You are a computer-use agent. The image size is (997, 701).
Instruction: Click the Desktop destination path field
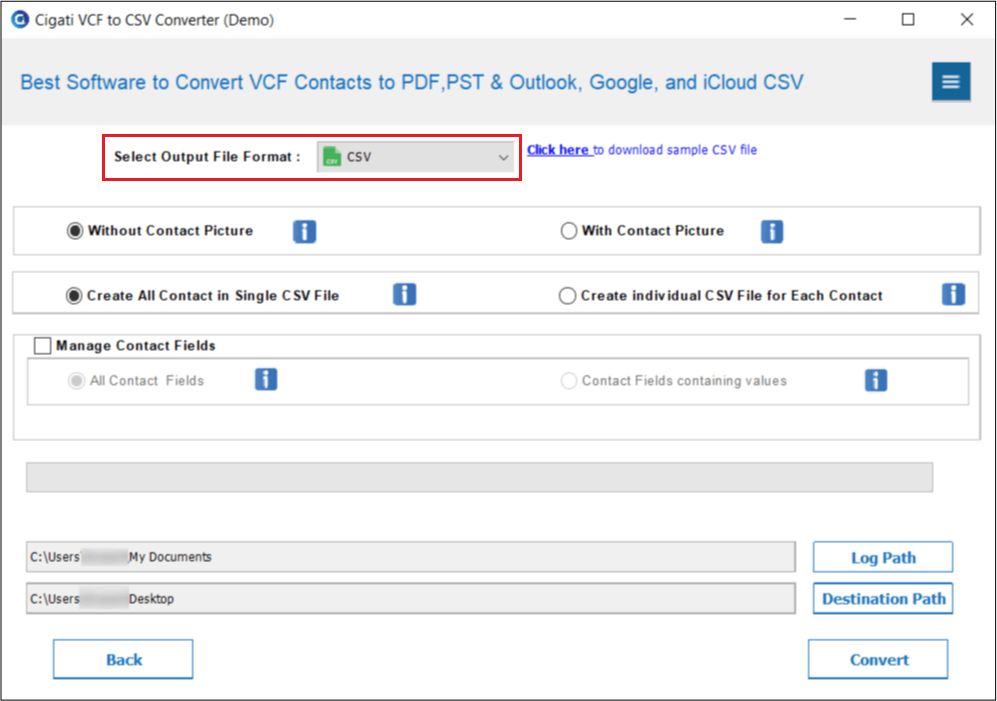411,599
